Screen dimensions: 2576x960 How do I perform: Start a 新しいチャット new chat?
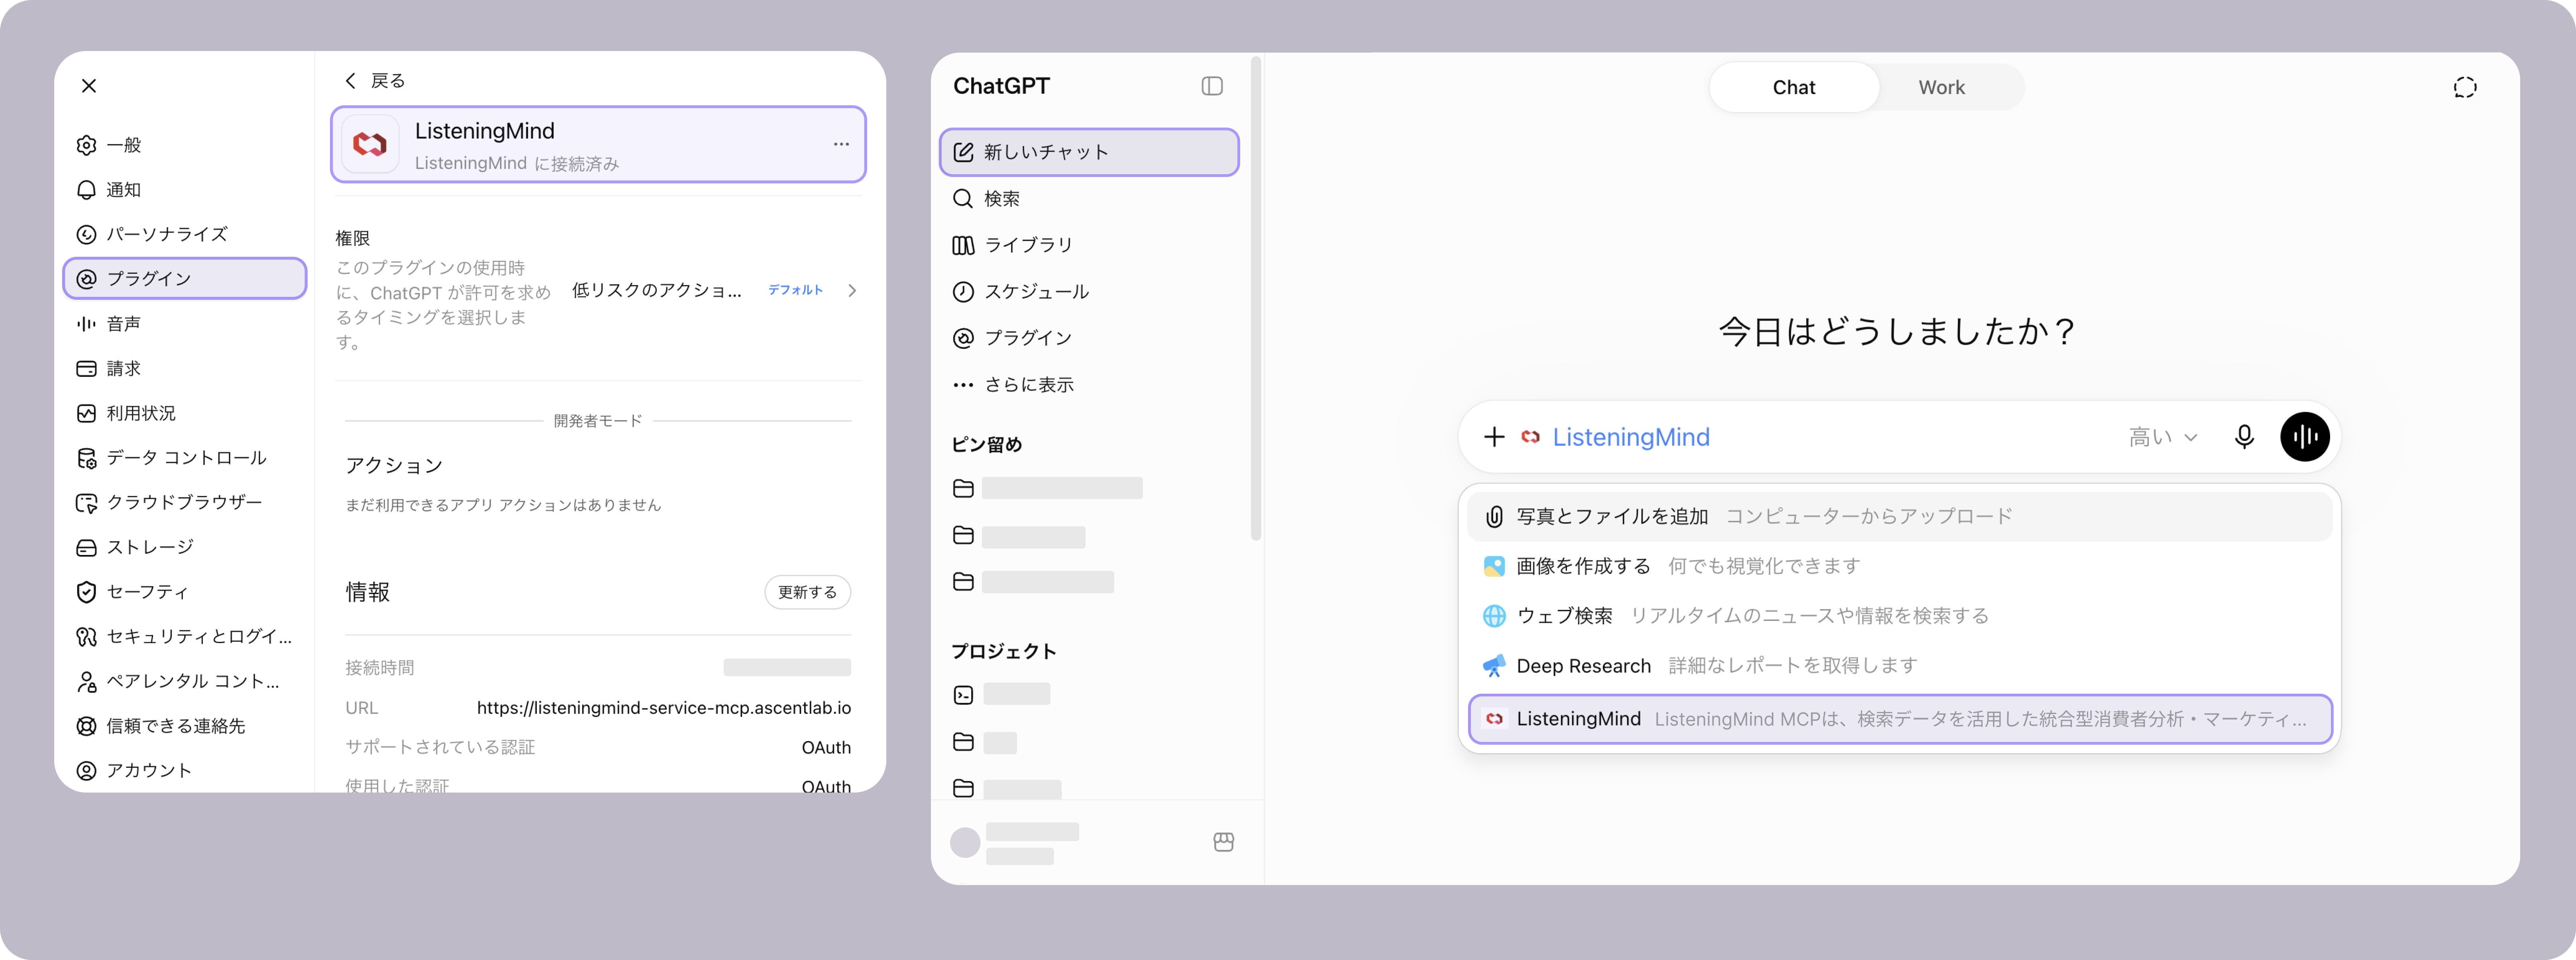tap(1089, 152)
